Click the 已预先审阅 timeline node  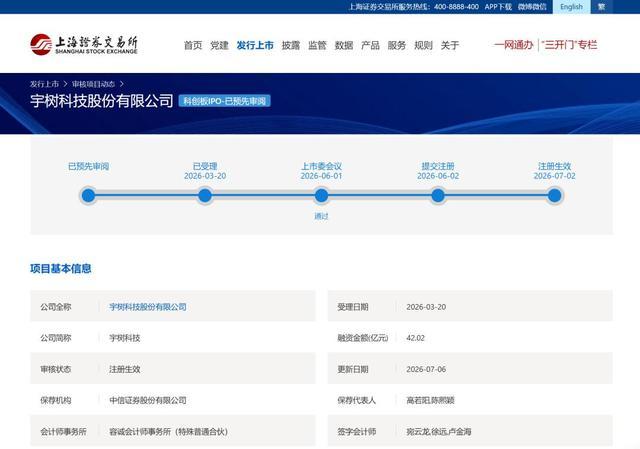click(x=88, y=196)
